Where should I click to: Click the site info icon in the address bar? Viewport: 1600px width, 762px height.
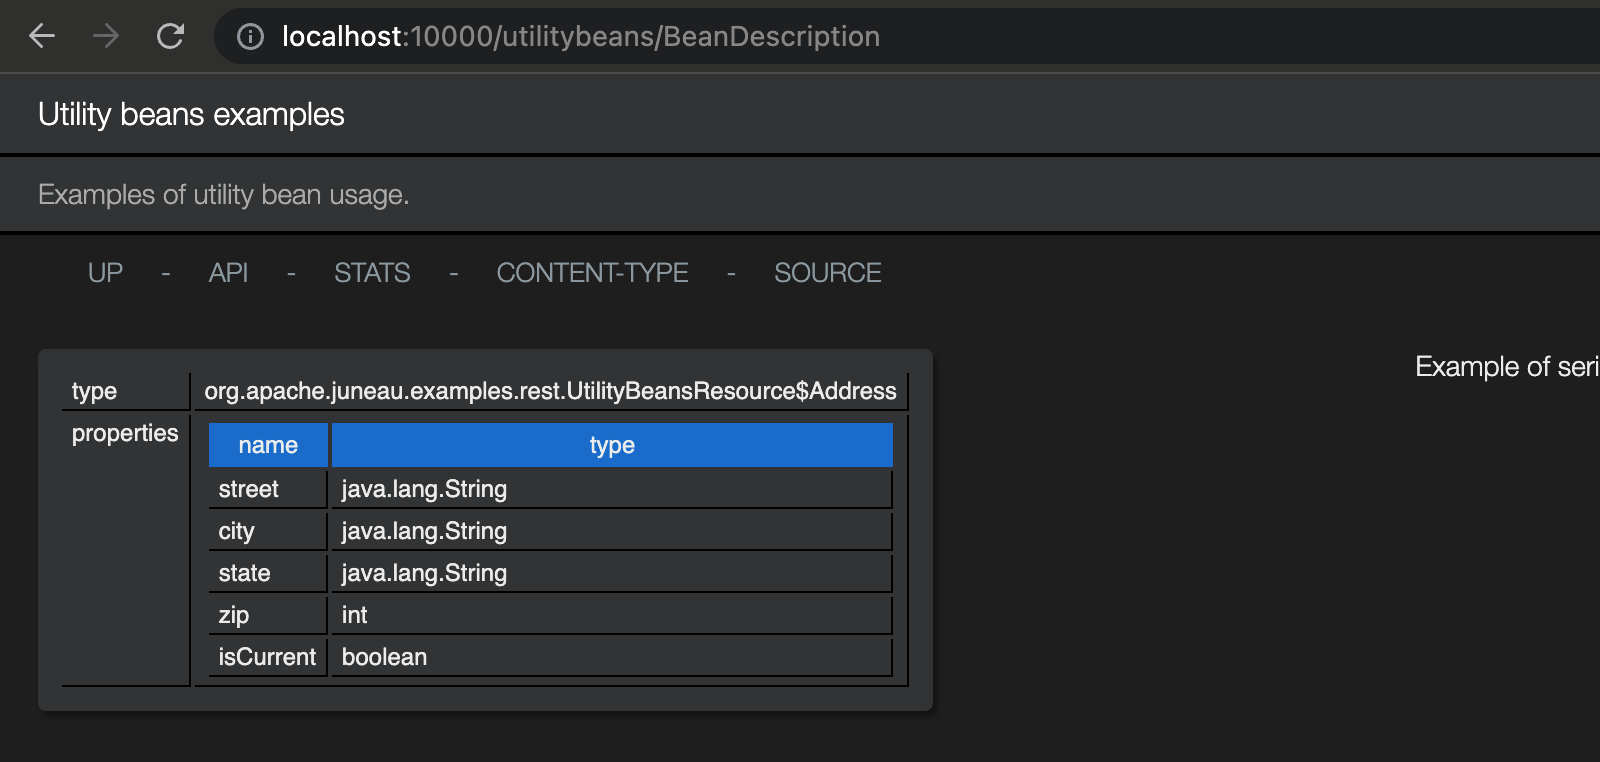[250, 37]
